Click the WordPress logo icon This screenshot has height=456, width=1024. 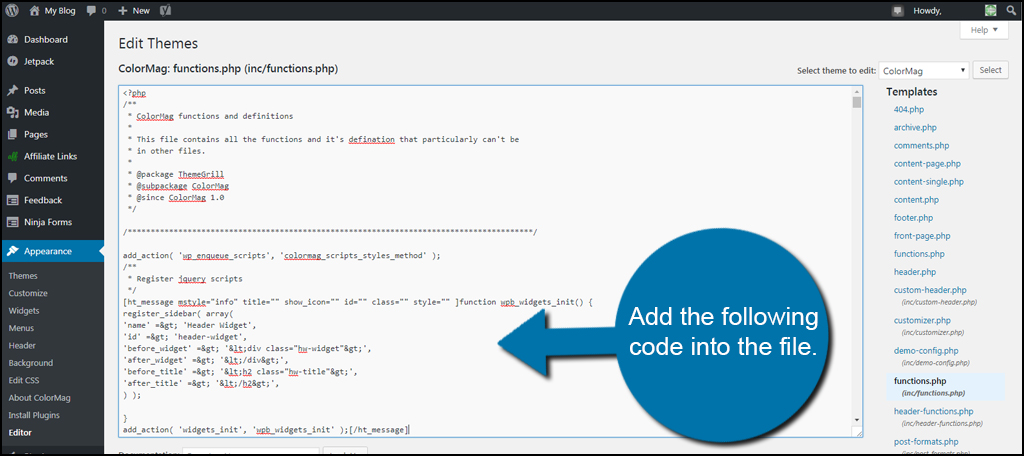12,10
